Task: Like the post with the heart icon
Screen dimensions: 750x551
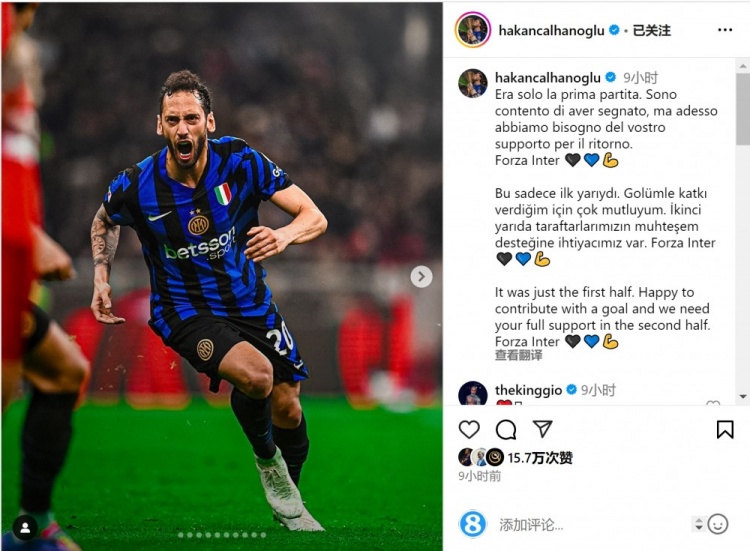Action: pos(469,430)
